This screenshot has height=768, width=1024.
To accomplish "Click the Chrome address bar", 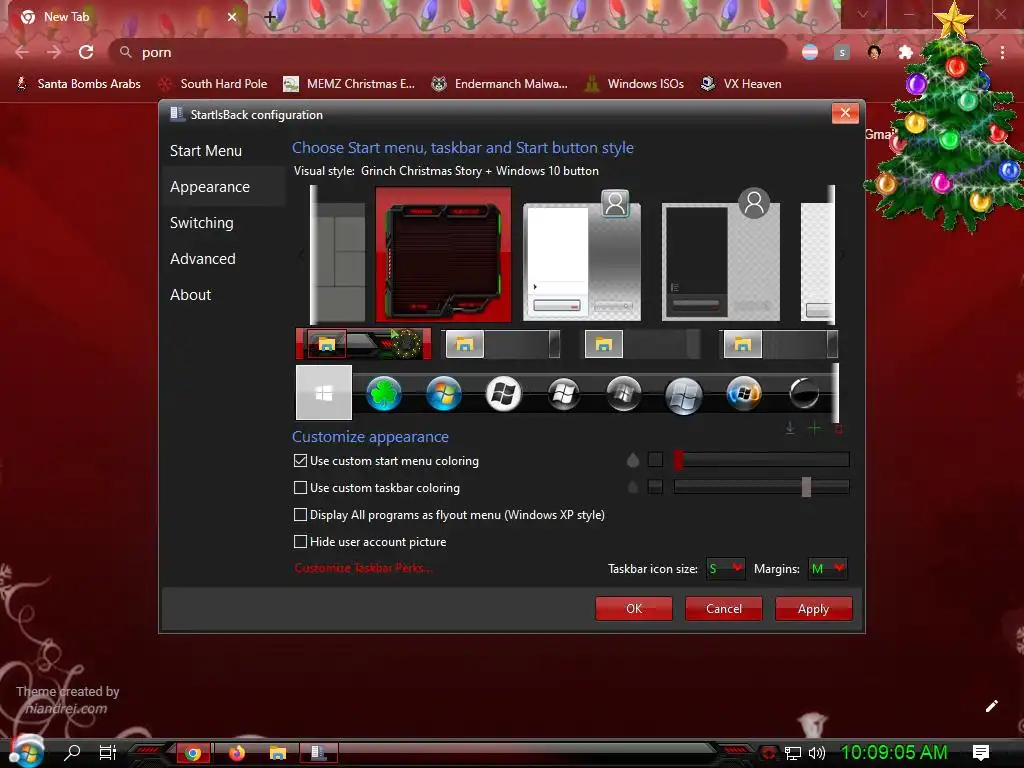I will [448, 52].
